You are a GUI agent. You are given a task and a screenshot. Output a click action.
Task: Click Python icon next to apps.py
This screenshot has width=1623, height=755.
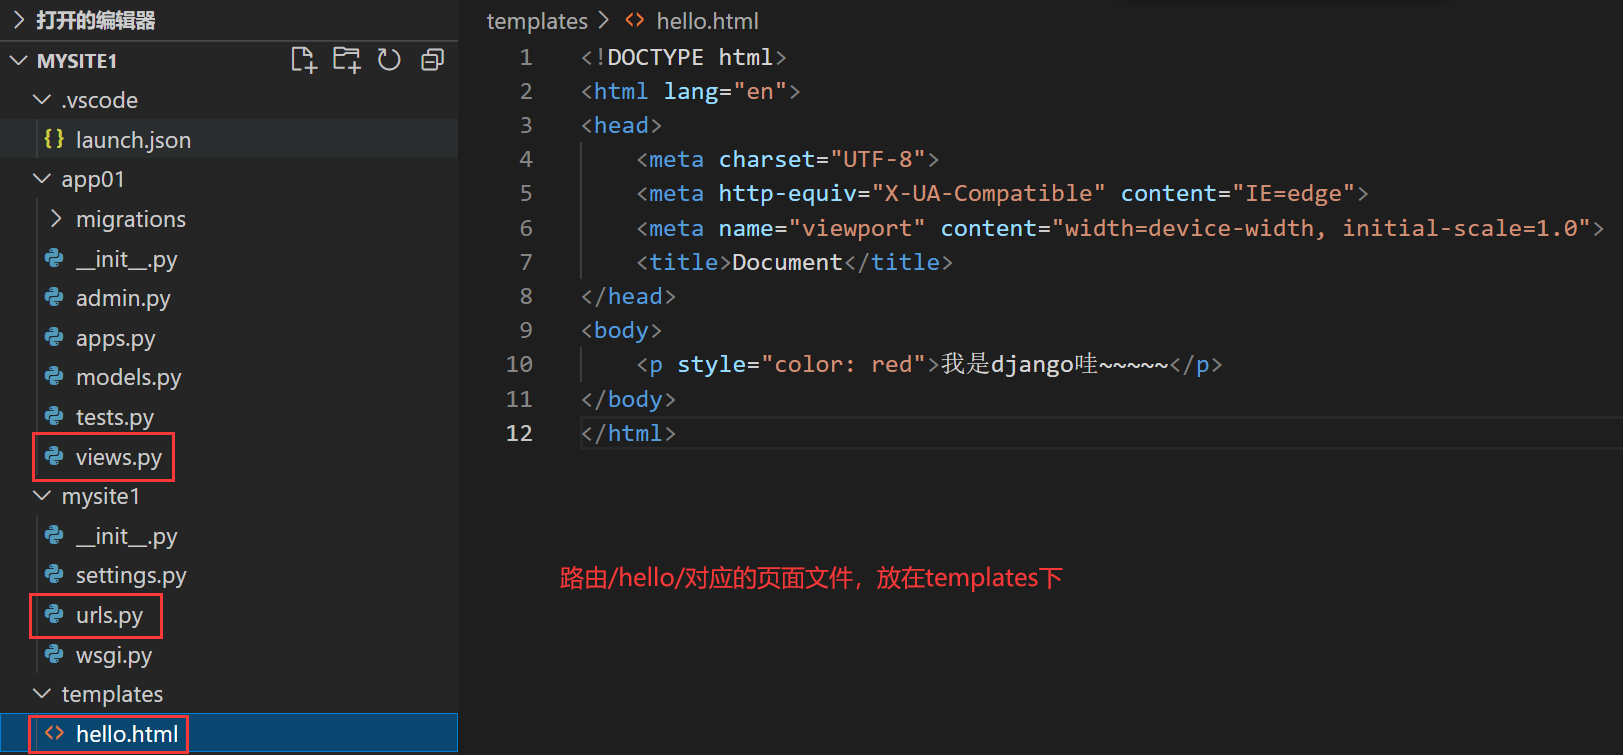click(54, 337)
